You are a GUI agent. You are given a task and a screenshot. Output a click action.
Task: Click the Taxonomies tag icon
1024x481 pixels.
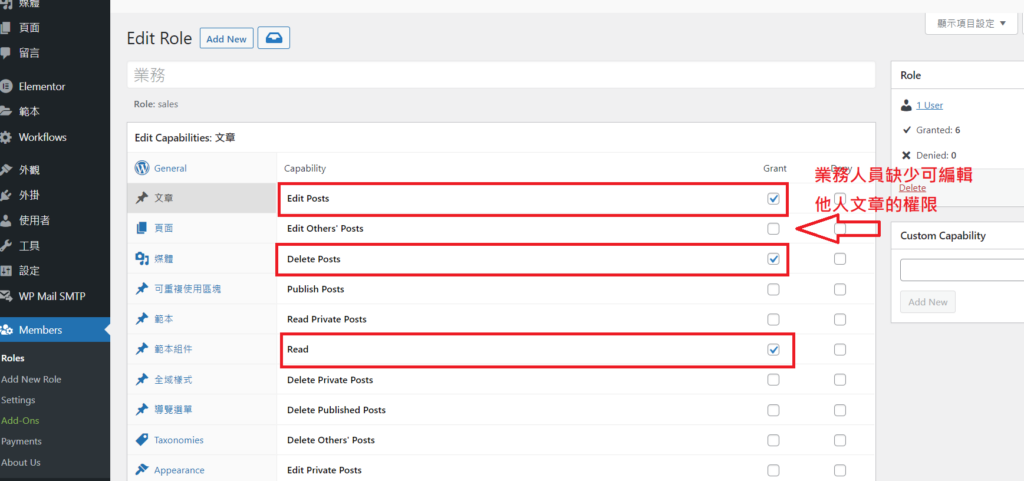click(142, 439)
